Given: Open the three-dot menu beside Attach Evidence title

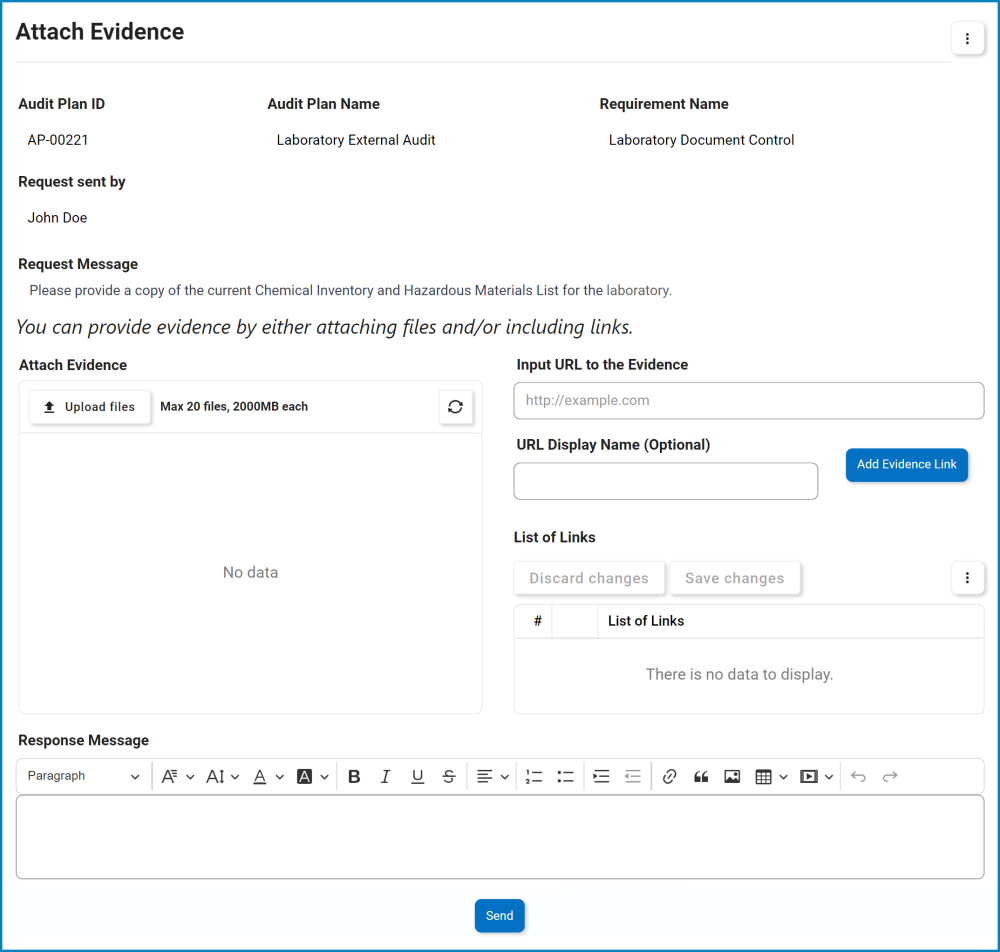Looking at the screenshot, I should (967, 39).
